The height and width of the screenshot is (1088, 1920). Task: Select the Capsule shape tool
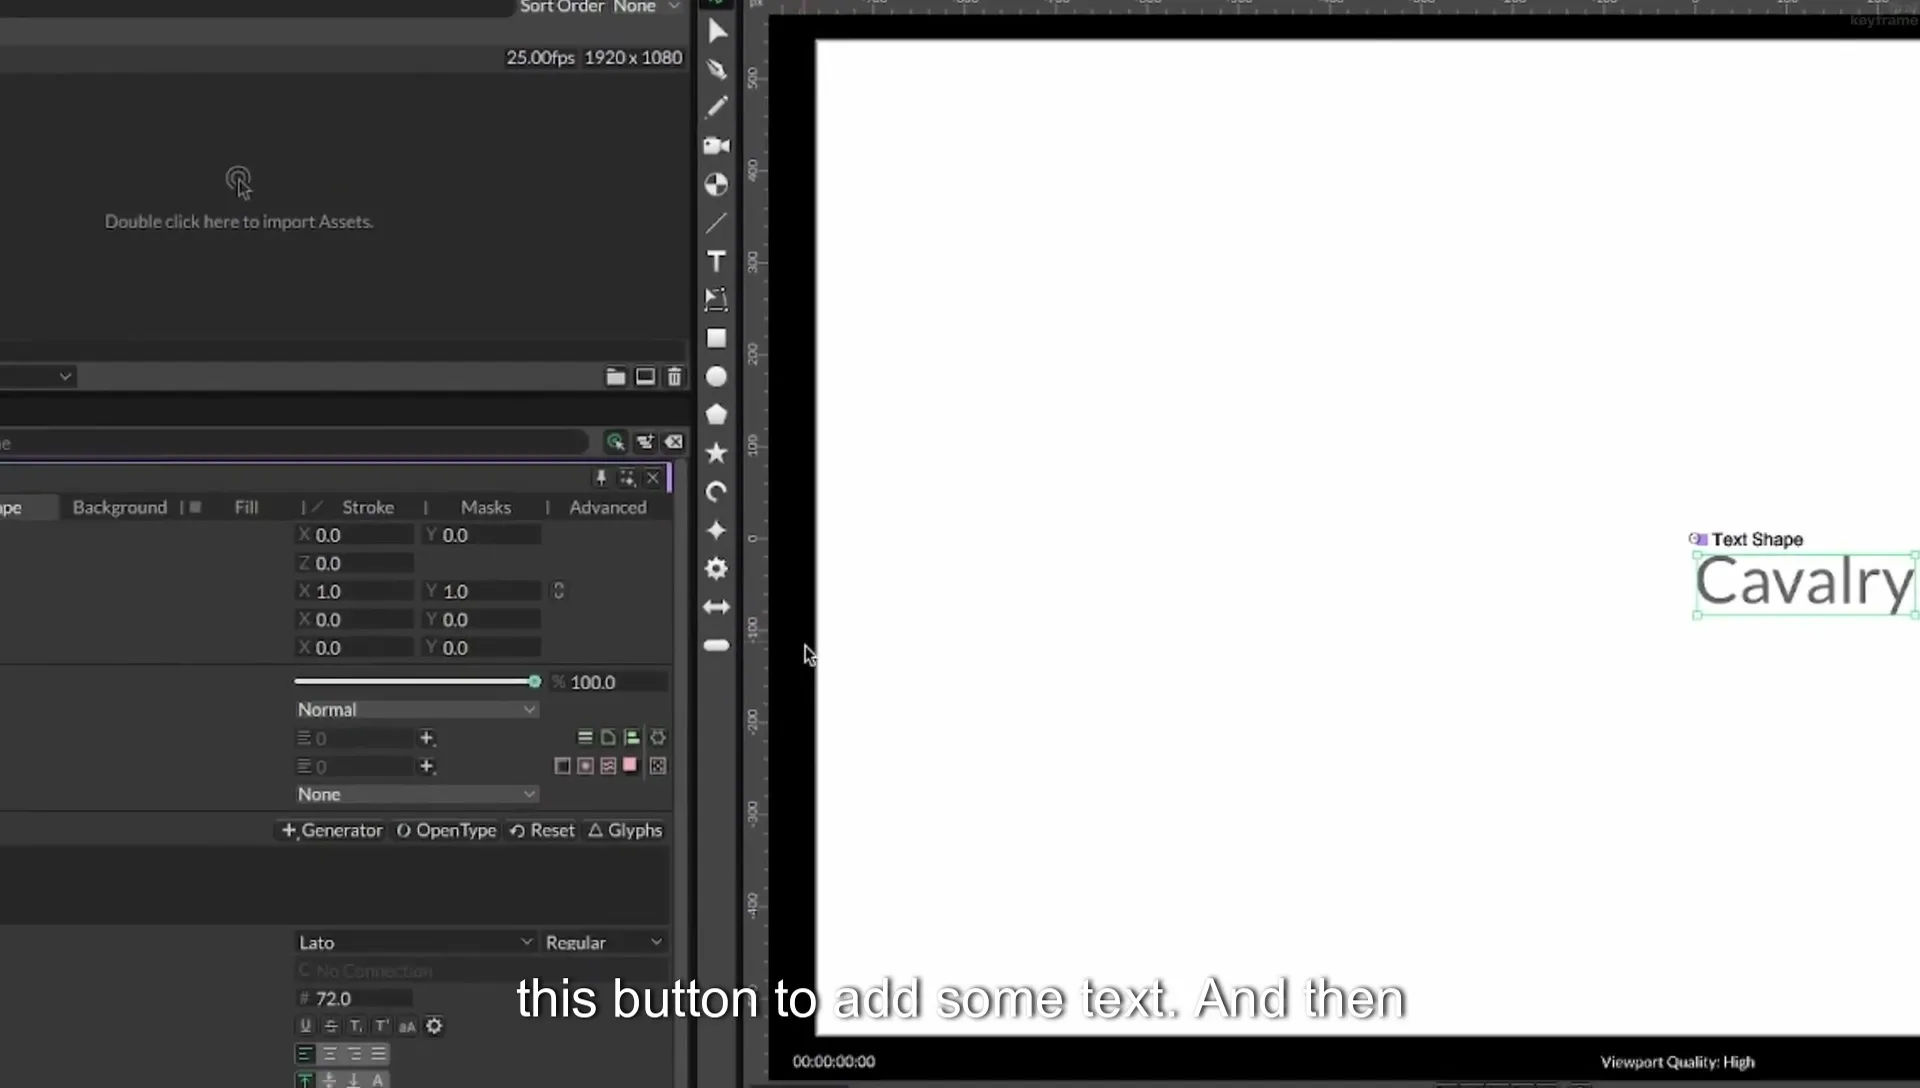pos(716,646)
